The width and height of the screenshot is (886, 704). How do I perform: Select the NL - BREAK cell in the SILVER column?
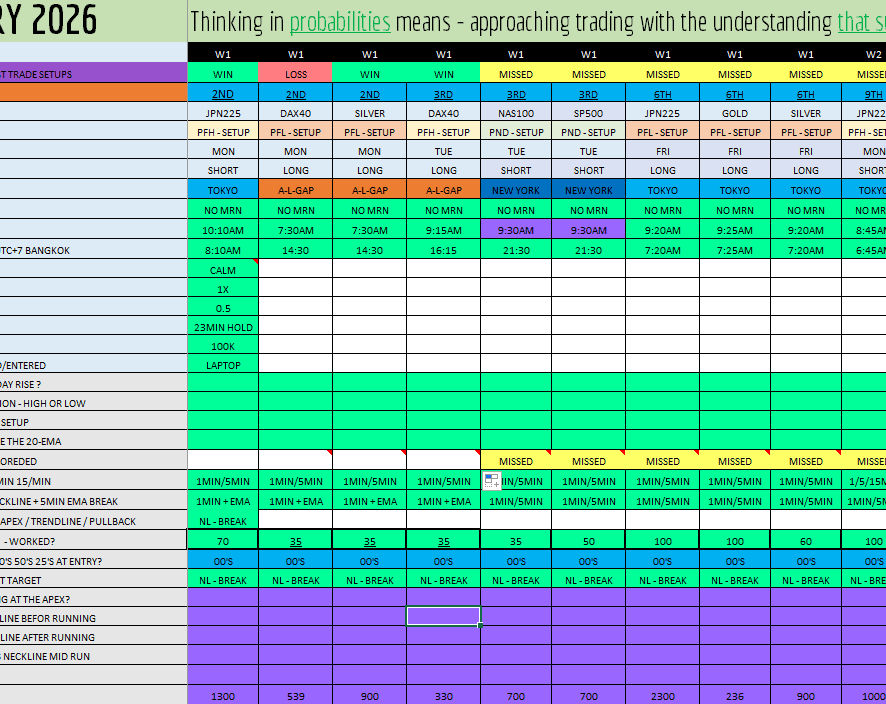click(370, 580)
